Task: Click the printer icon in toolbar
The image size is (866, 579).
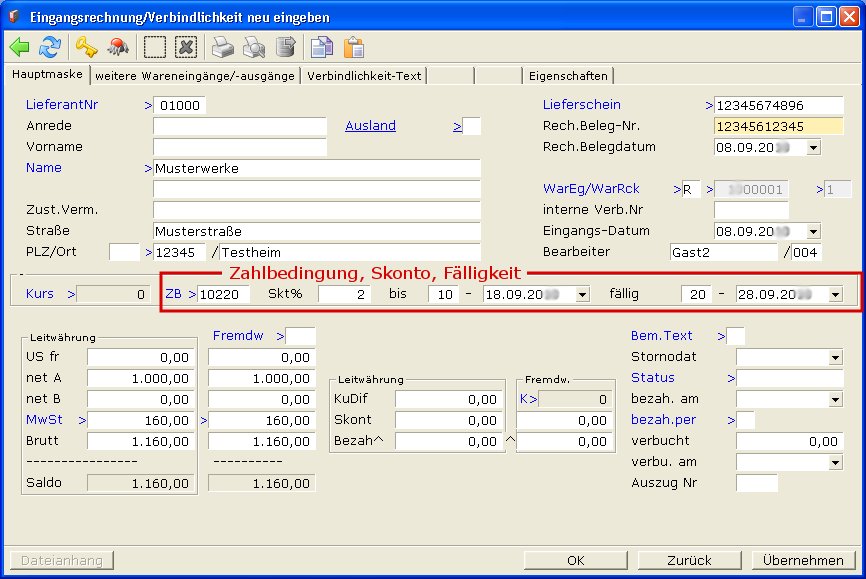Action: (x=223, y=47)
